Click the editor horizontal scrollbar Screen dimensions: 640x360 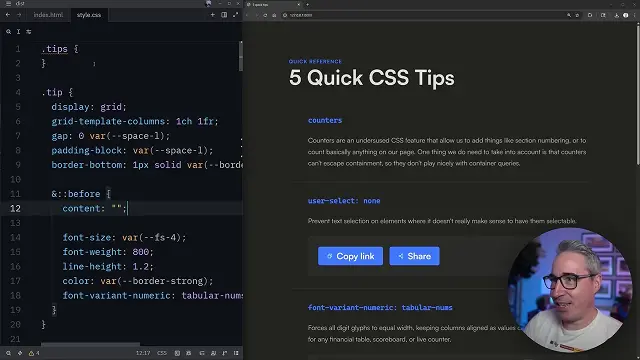(x=91, y=344)
